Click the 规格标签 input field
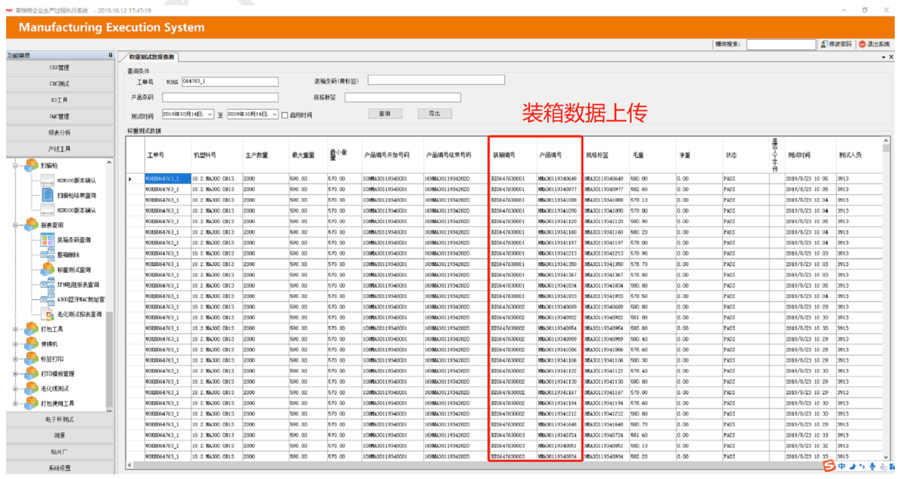The height and width of the screenshot is (479, 900). tap(402, 98)
